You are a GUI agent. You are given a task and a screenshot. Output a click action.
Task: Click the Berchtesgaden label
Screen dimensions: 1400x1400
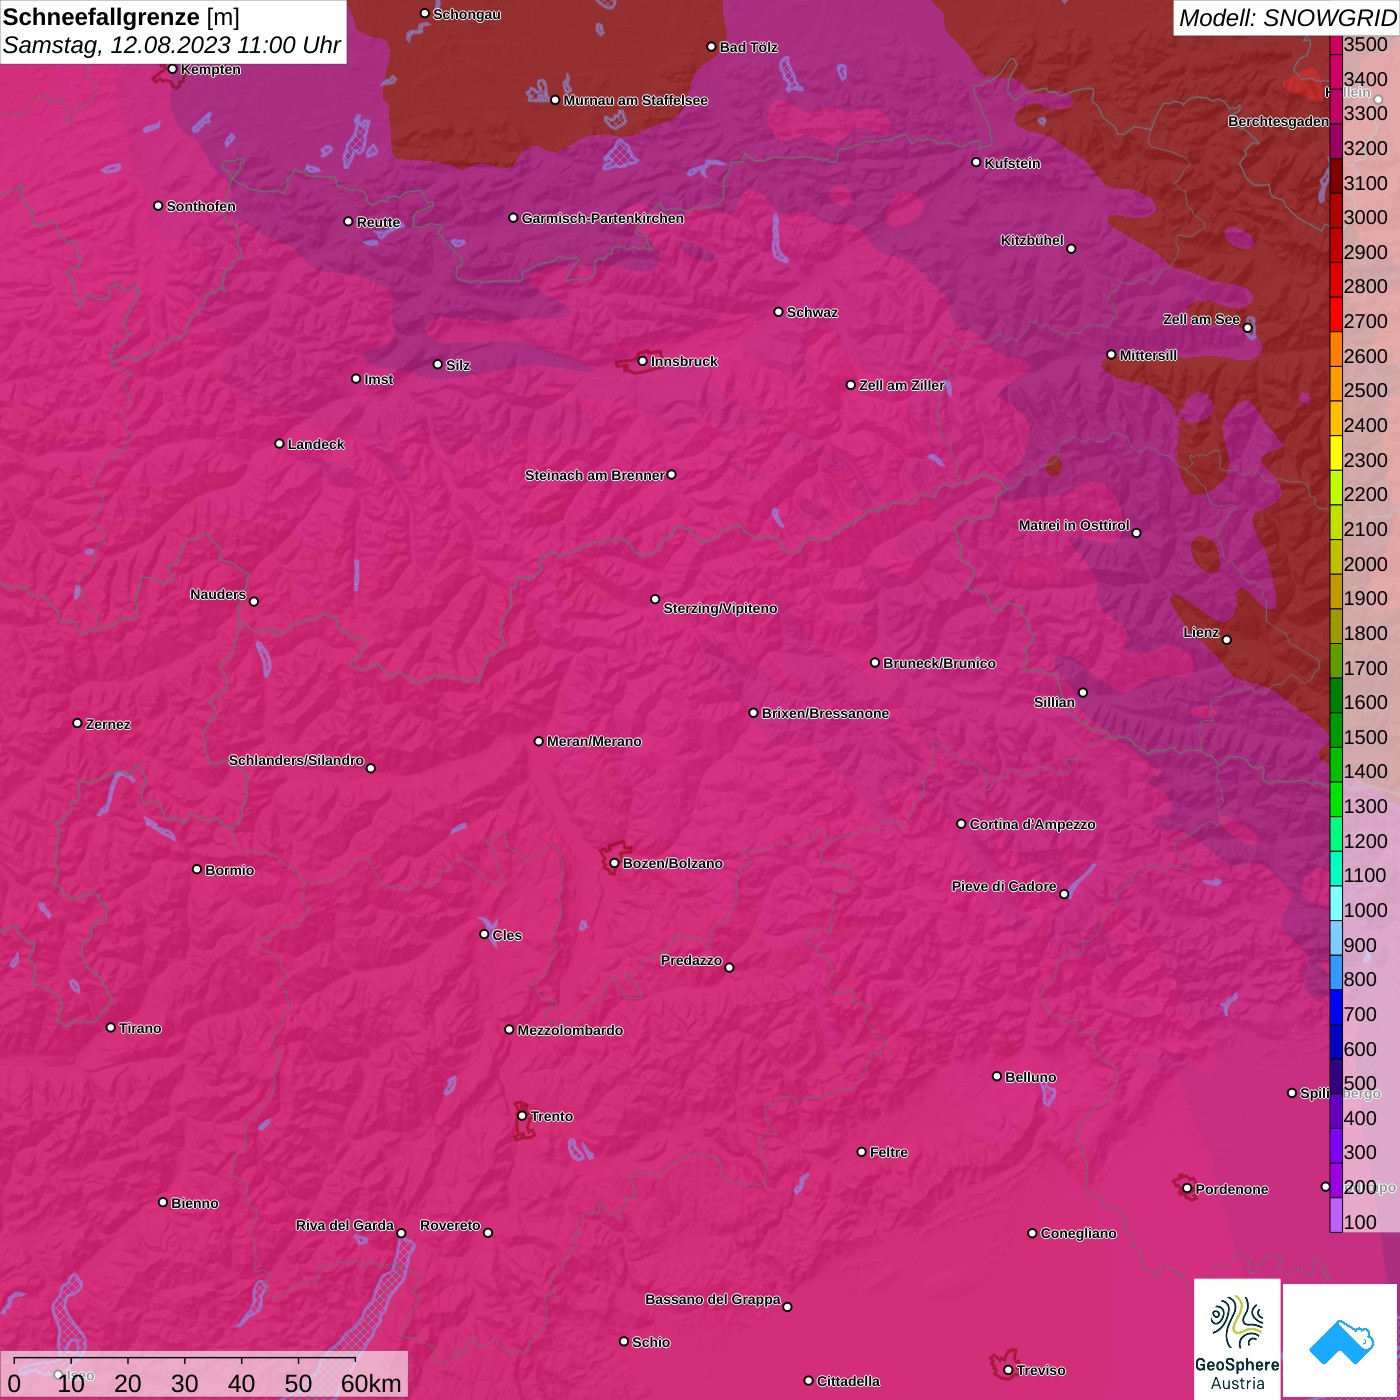tap(1278, 121)
